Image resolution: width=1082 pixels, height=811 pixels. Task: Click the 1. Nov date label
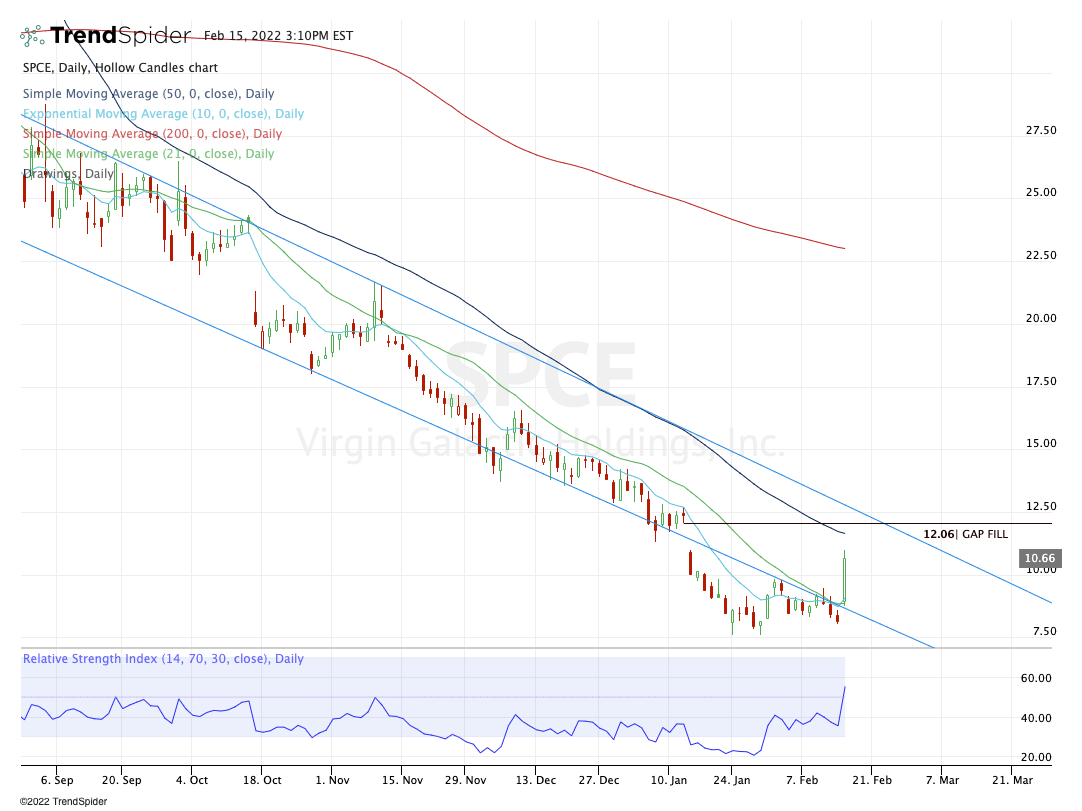332,780
